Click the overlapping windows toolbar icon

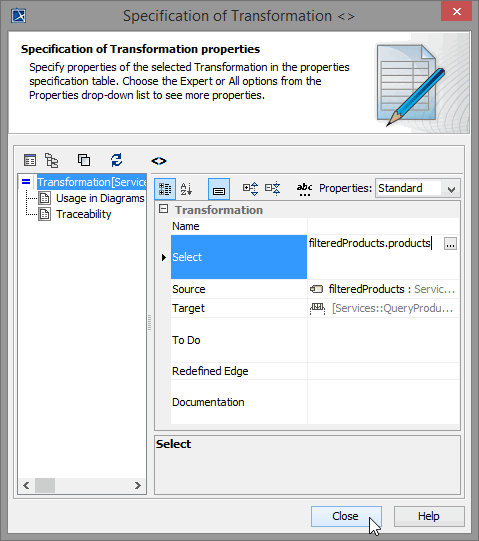tap(84, 160)
